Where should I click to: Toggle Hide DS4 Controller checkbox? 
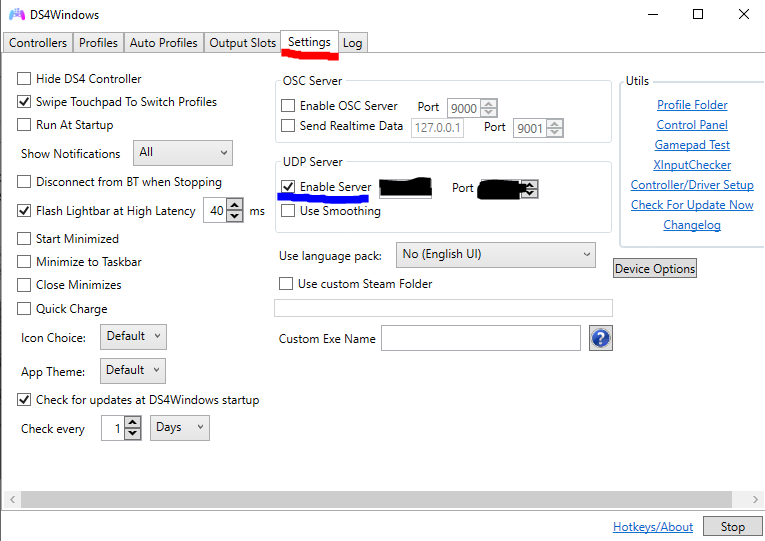[24, 79]
